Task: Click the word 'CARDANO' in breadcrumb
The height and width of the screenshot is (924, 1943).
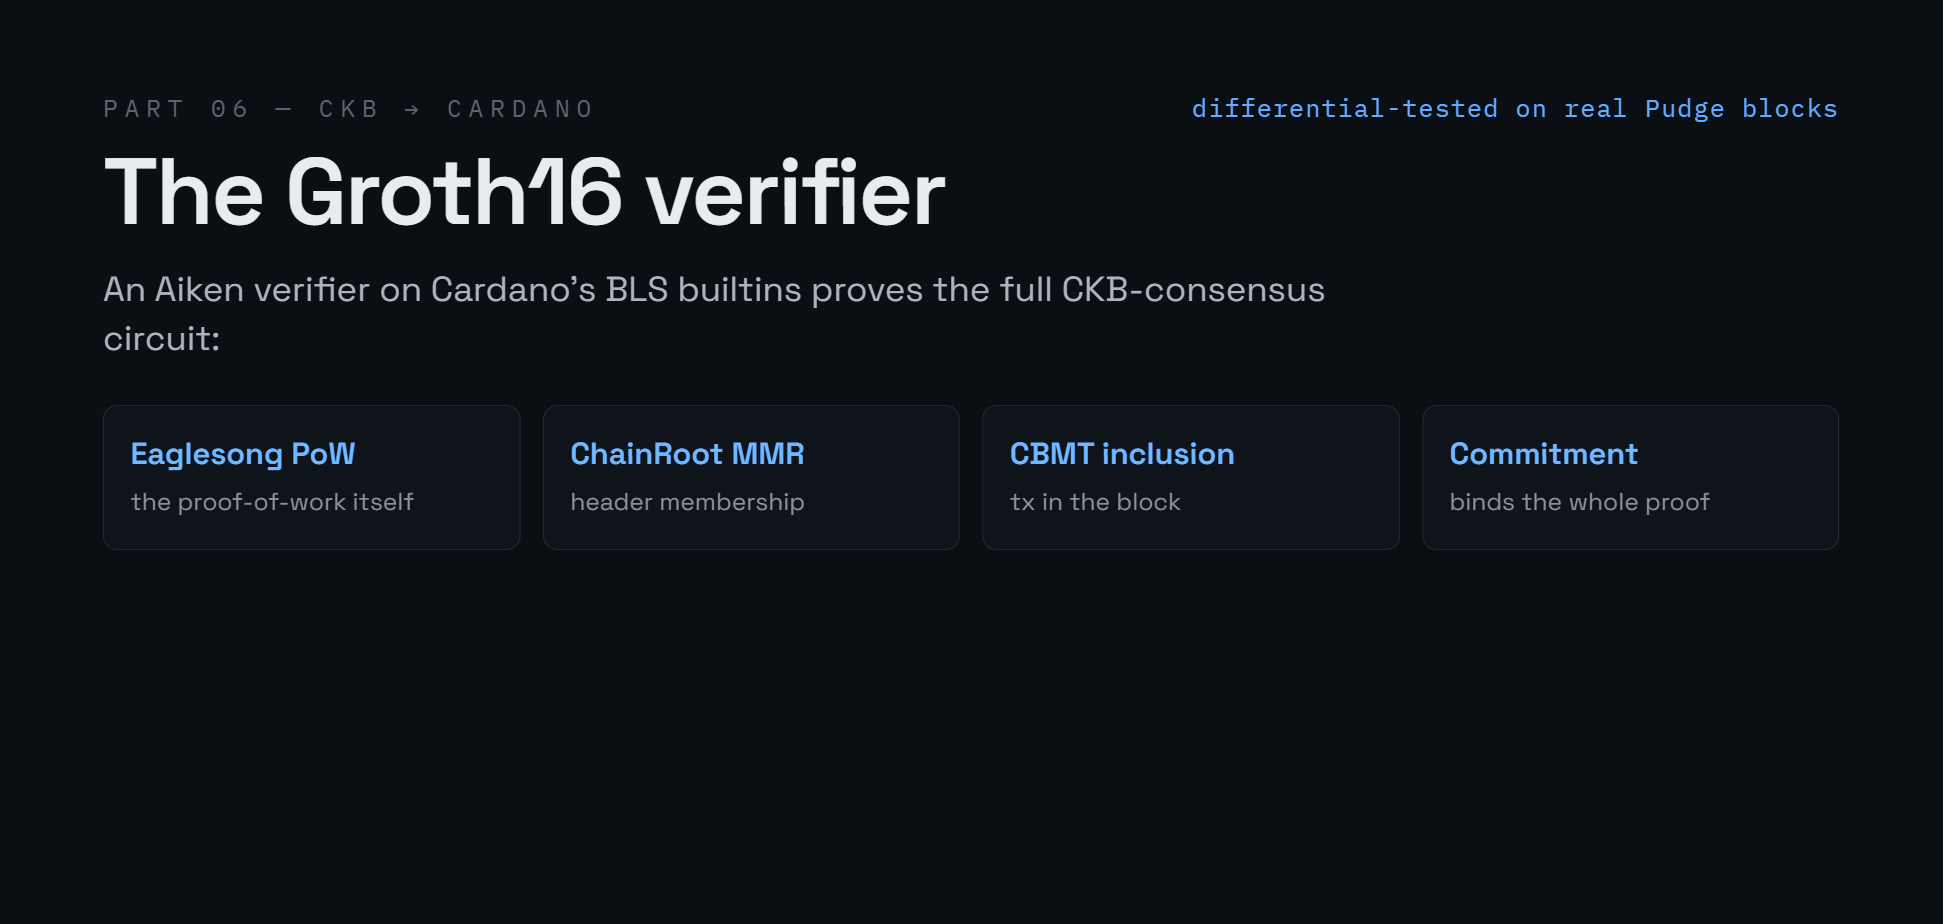Action: tap(520, 109)
